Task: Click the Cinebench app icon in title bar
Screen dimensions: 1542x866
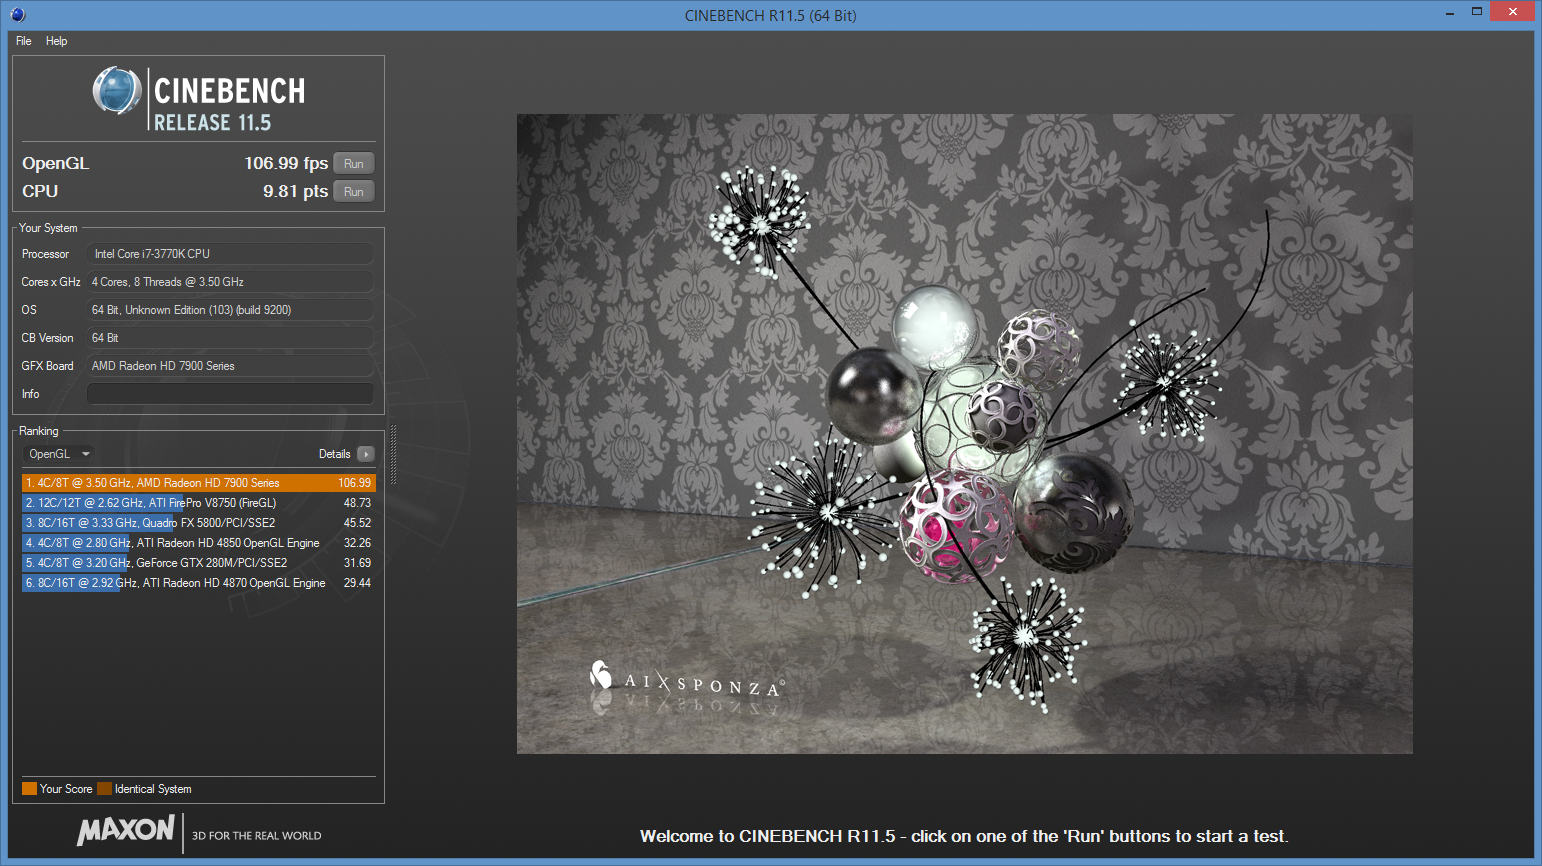Action: [x=18, y=15]
